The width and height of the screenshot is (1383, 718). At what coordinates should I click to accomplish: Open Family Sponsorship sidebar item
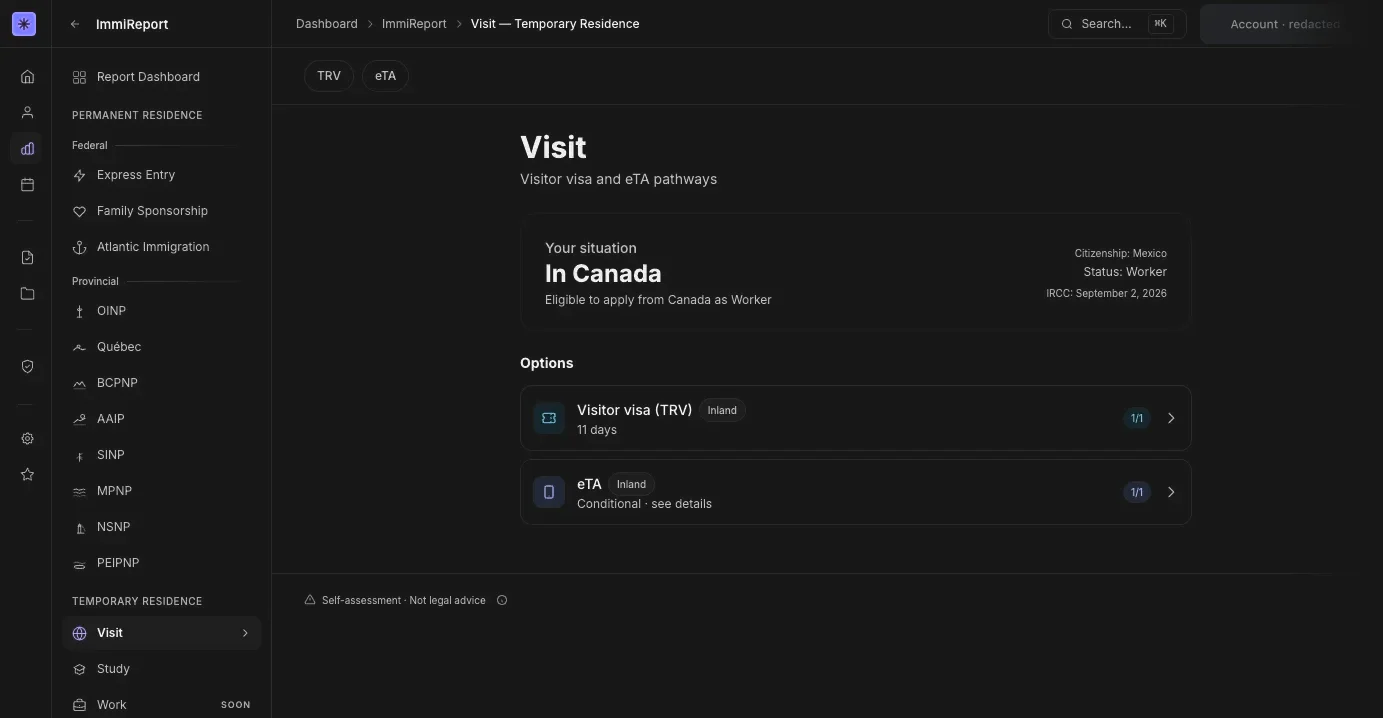tap(161, 211)
